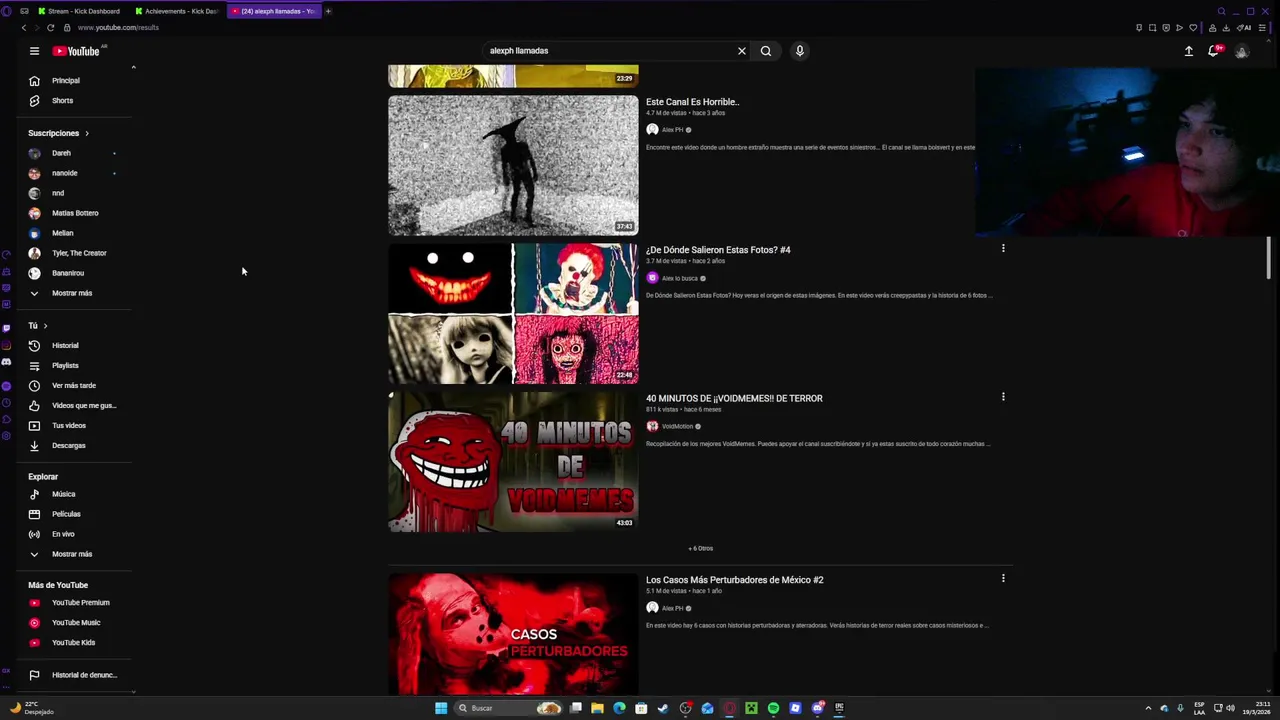The width and height of the screenshot is (1280, 720).
Task: Play the 40 Minutos de Voidmemes thumbnail
Action: [513, 461]
